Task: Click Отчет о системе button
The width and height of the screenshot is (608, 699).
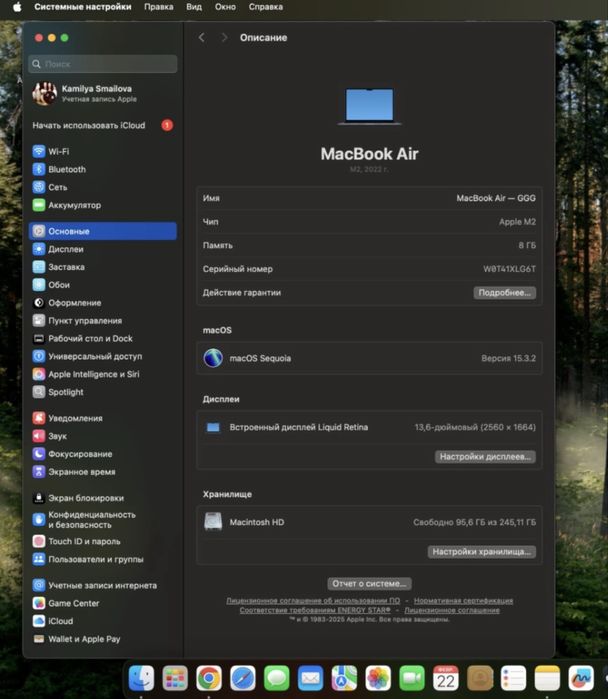Action: pos(369,584)
